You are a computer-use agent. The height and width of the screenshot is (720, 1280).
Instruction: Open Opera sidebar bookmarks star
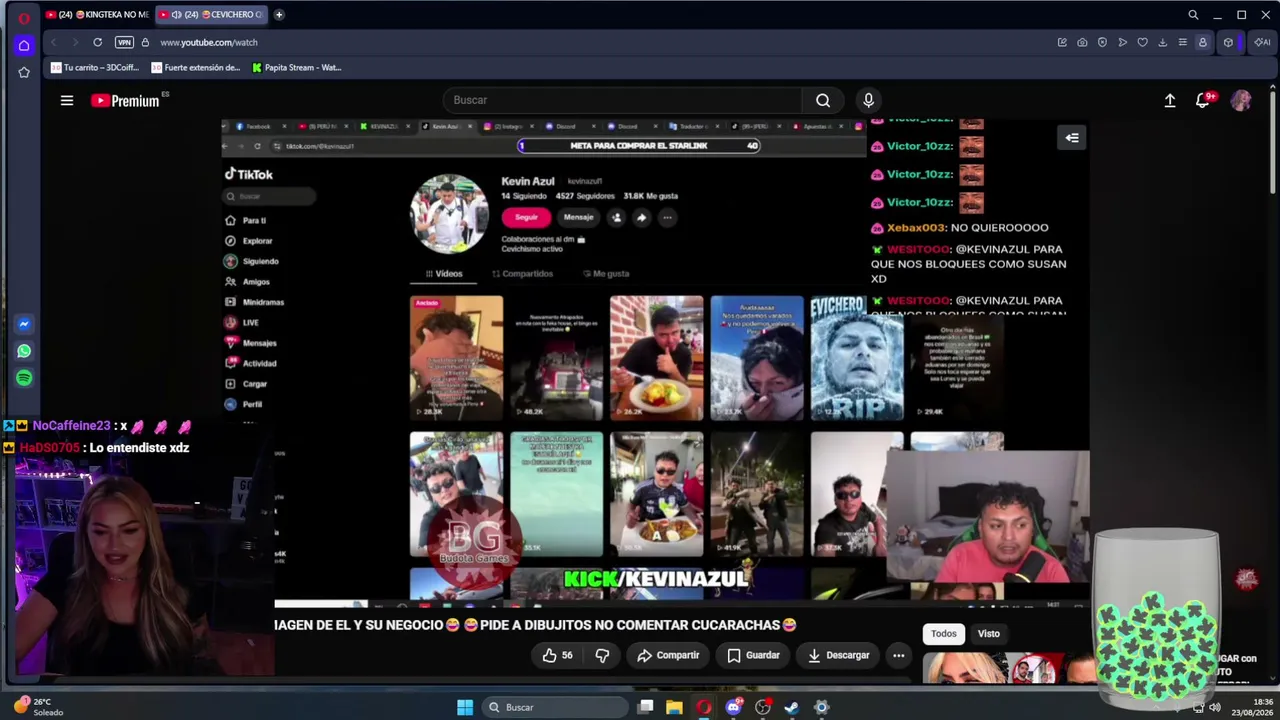pos(24,72)
